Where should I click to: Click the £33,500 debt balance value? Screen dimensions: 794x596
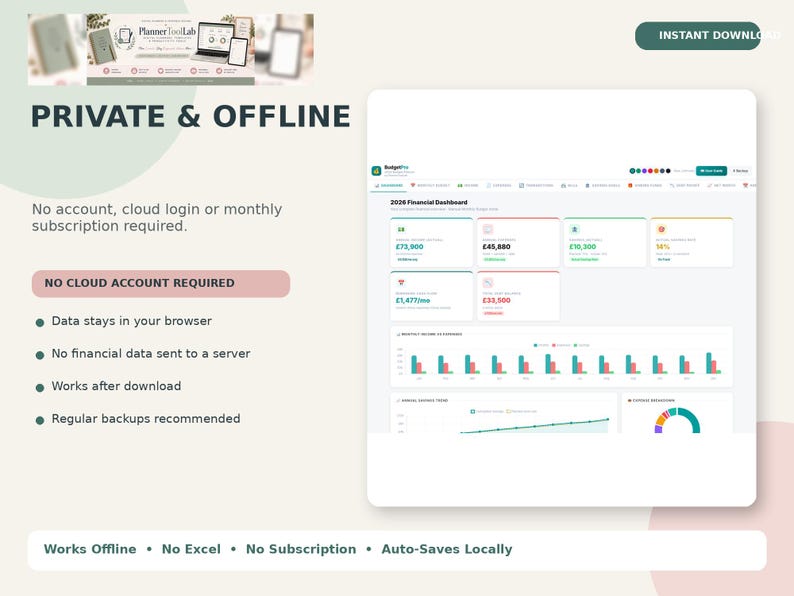[496, 300]
